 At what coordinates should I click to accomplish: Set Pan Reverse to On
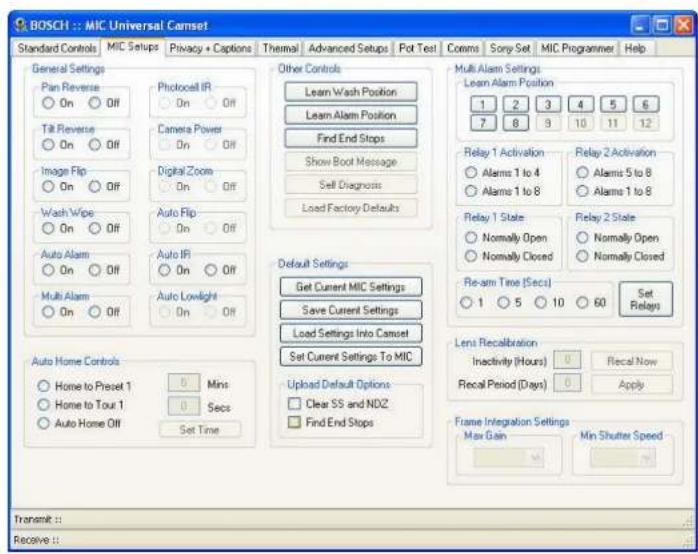click(x=48, y=103)
